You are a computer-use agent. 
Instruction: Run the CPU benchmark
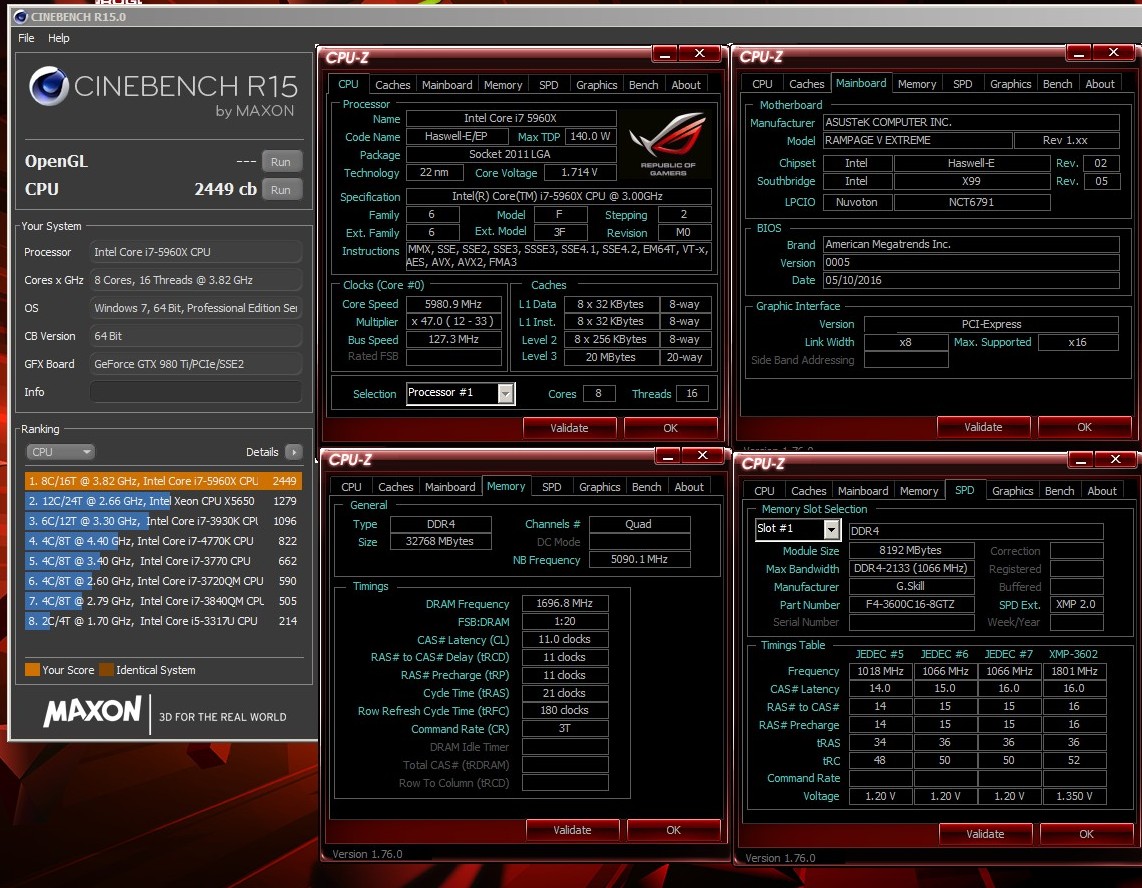point(280,189)
